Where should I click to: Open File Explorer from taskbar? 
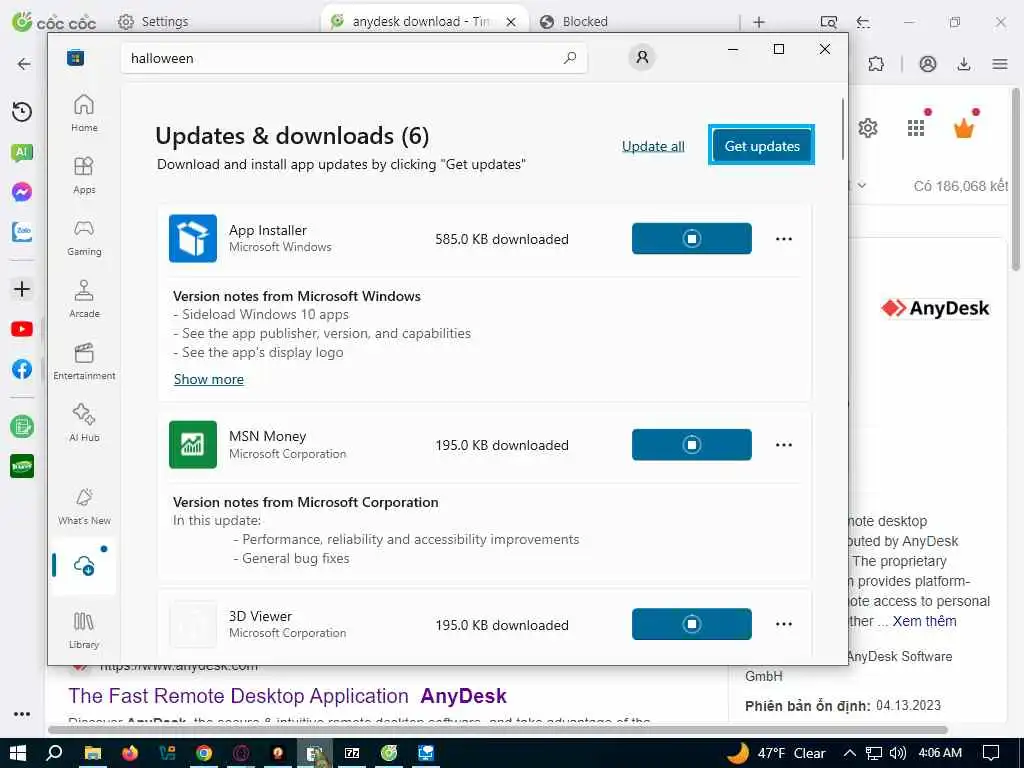coord(92,753)
